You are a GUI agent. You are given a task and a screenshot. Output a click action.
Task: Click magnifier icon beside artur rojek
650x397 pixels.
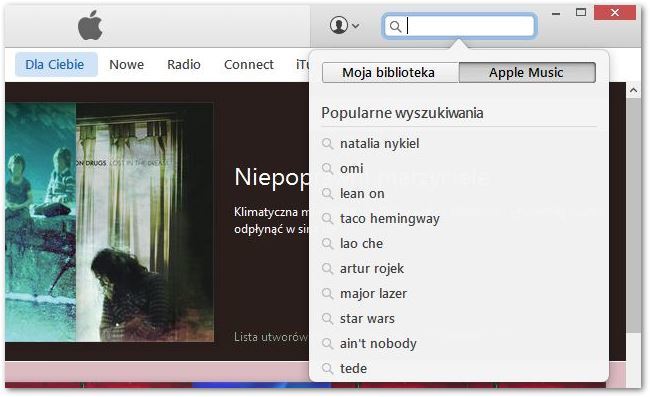327,269
